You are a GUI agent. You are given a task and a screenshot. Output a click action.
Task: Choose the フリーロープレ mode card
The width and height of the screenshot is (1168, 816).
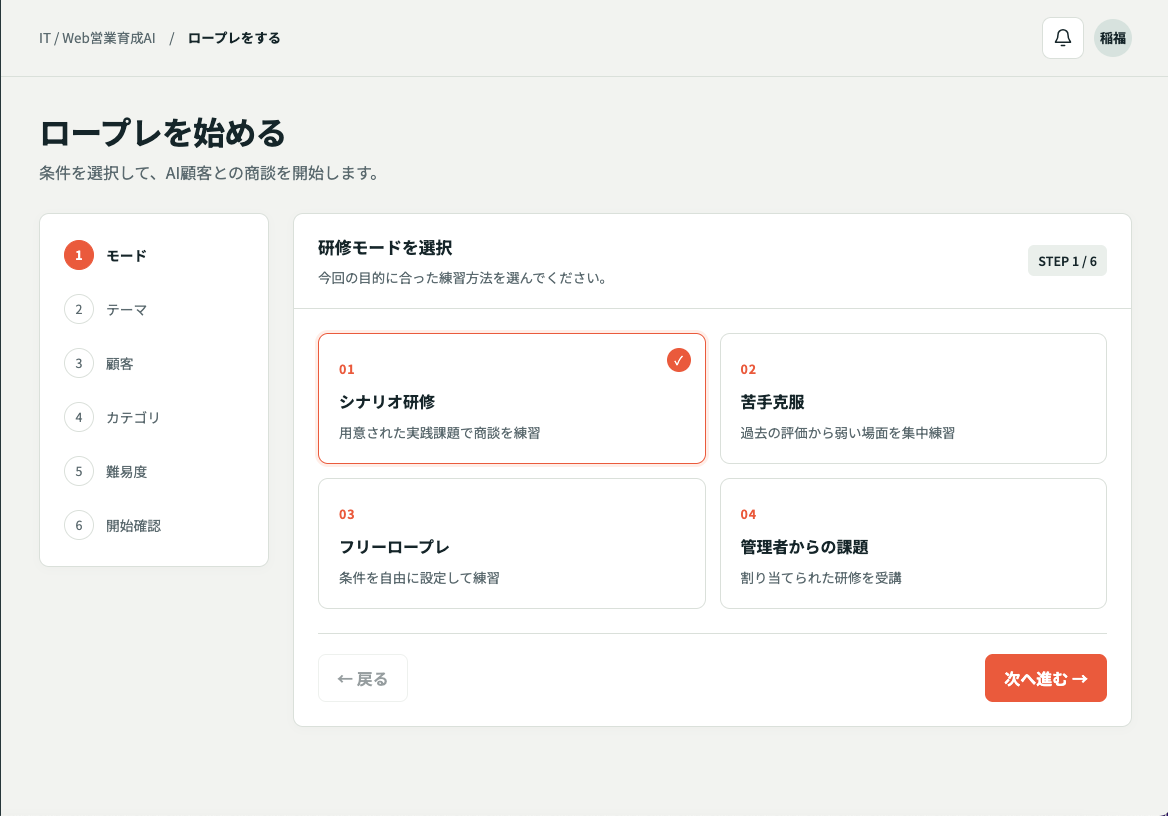(x=512, y=543)
